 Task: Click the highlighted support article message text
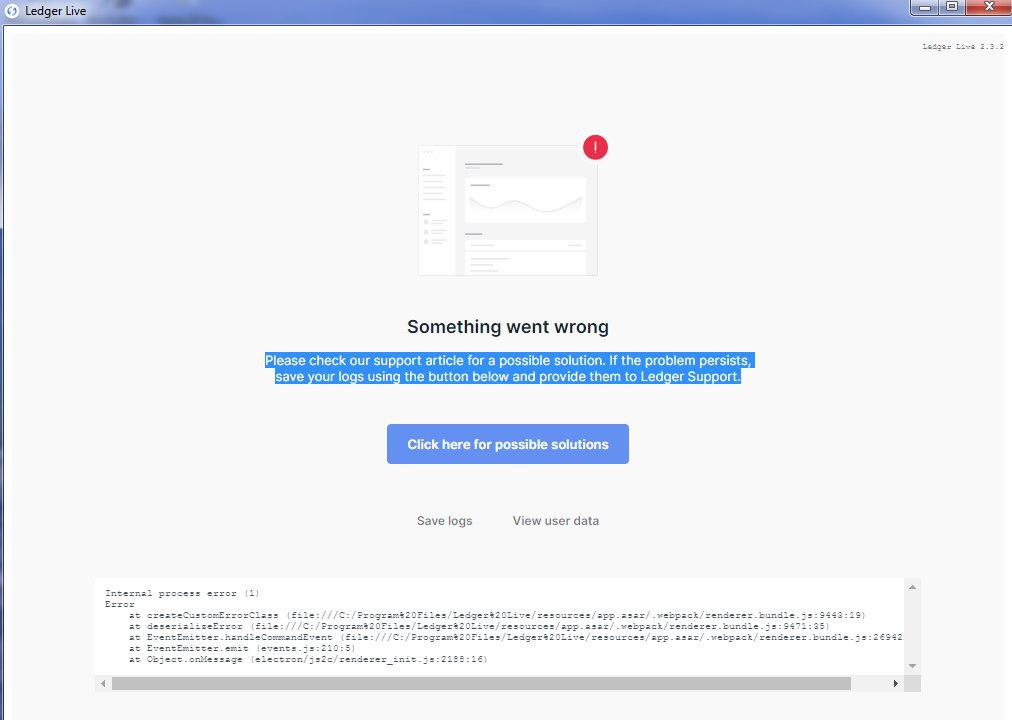pos(509,368)
